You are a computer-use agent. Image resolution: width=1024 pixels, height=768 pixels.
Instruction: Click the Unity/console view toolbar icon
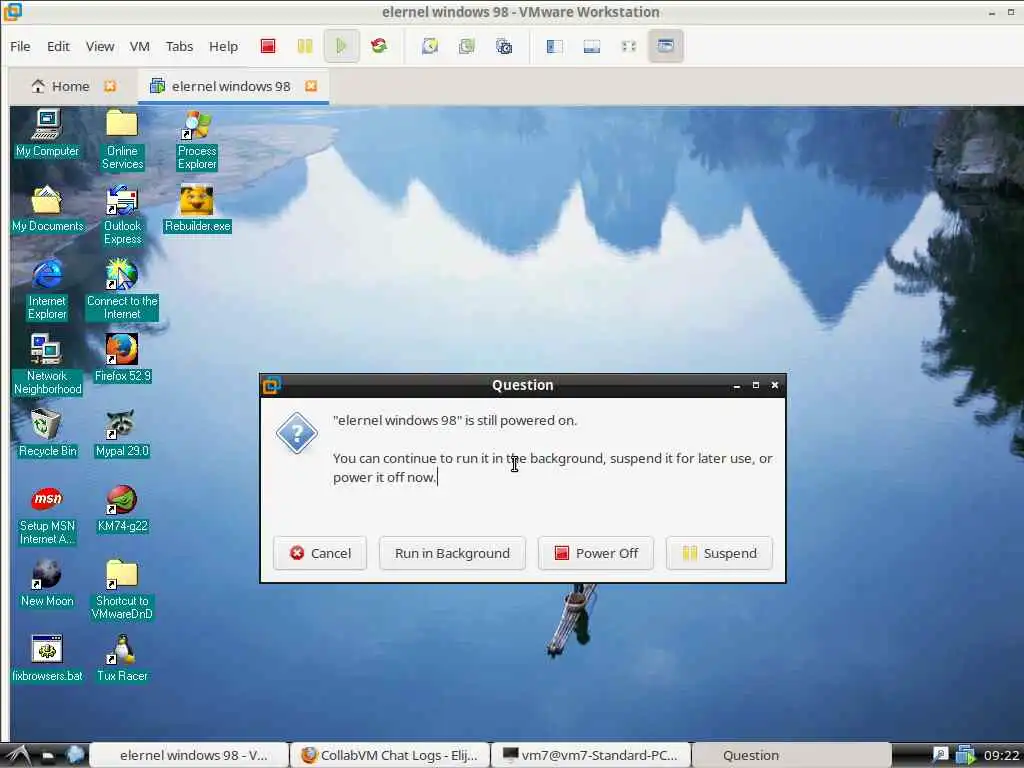[665, 46]
